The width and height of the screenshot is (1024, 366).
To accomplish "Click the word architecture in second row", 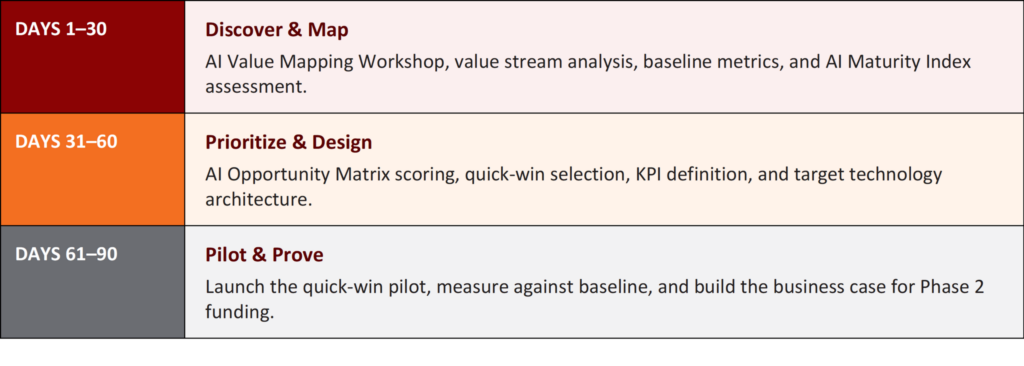I will [x=259, y=199].
